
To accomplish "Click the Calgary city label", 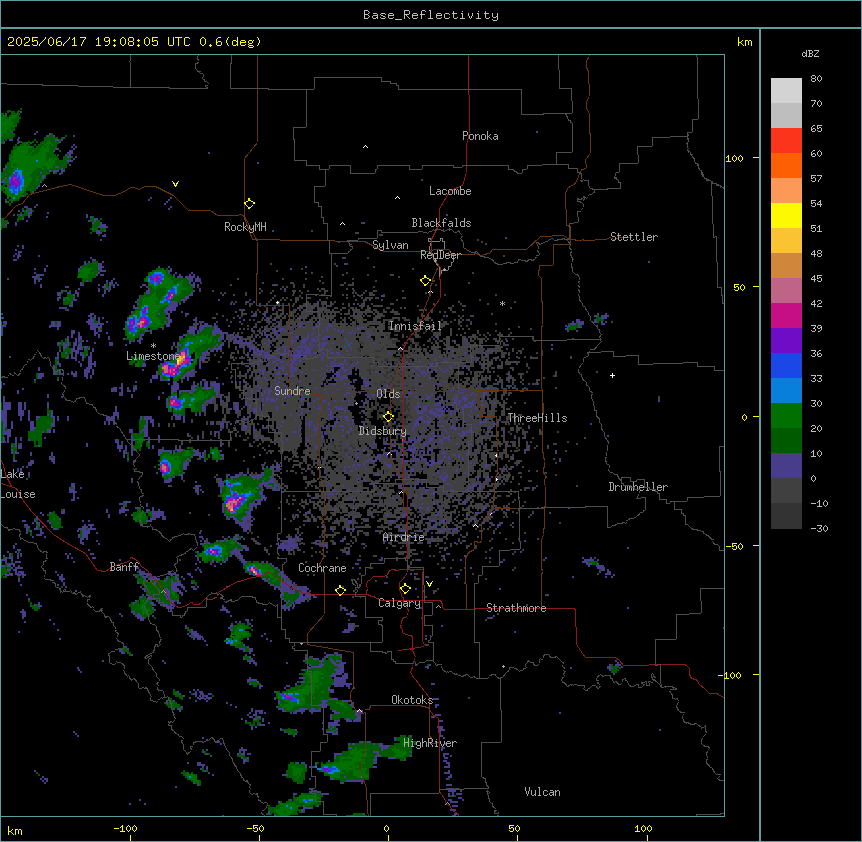I will pyautogui.click(x=400, y=603).
